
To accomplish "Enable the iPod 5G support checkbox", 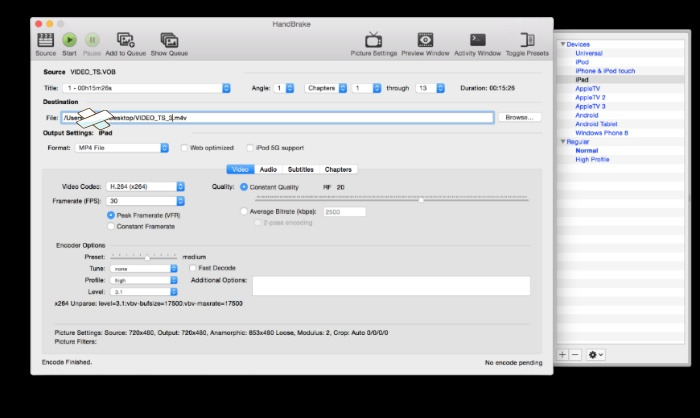I will pos(250,148).
